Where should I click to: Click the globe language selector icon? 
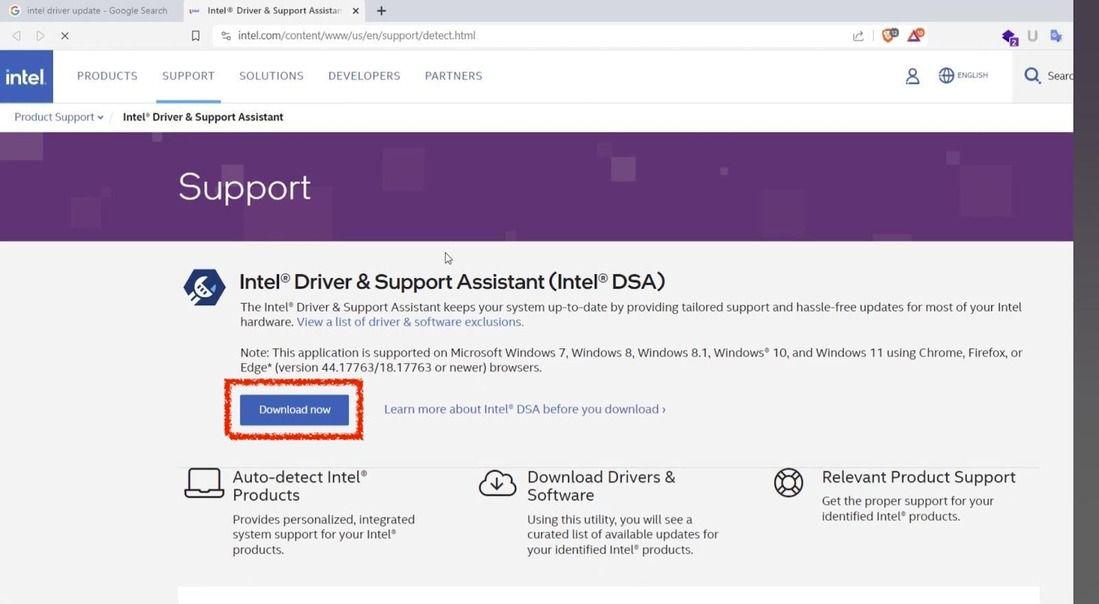click(x=946, y=76)
